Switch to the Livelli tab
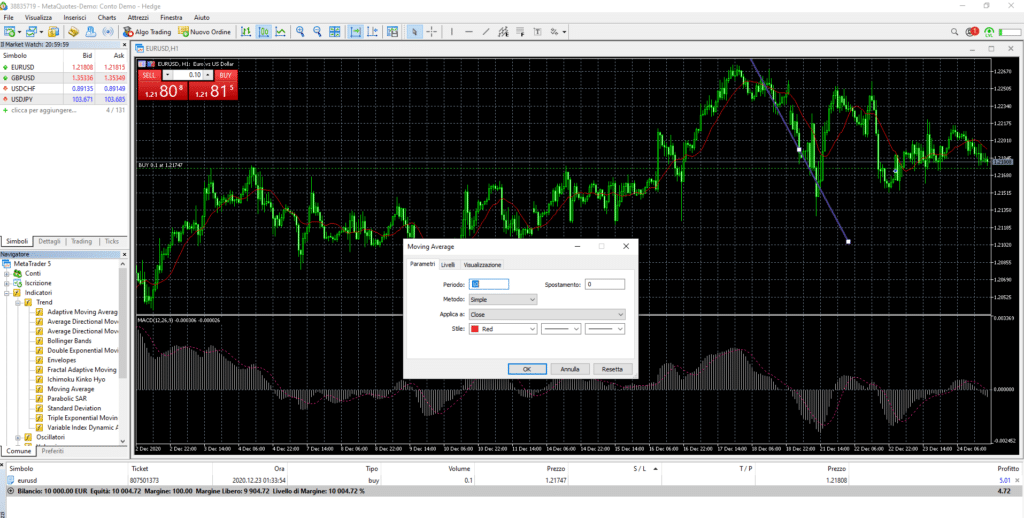This screenshot has width=1024, height=518. click(448, 265)
